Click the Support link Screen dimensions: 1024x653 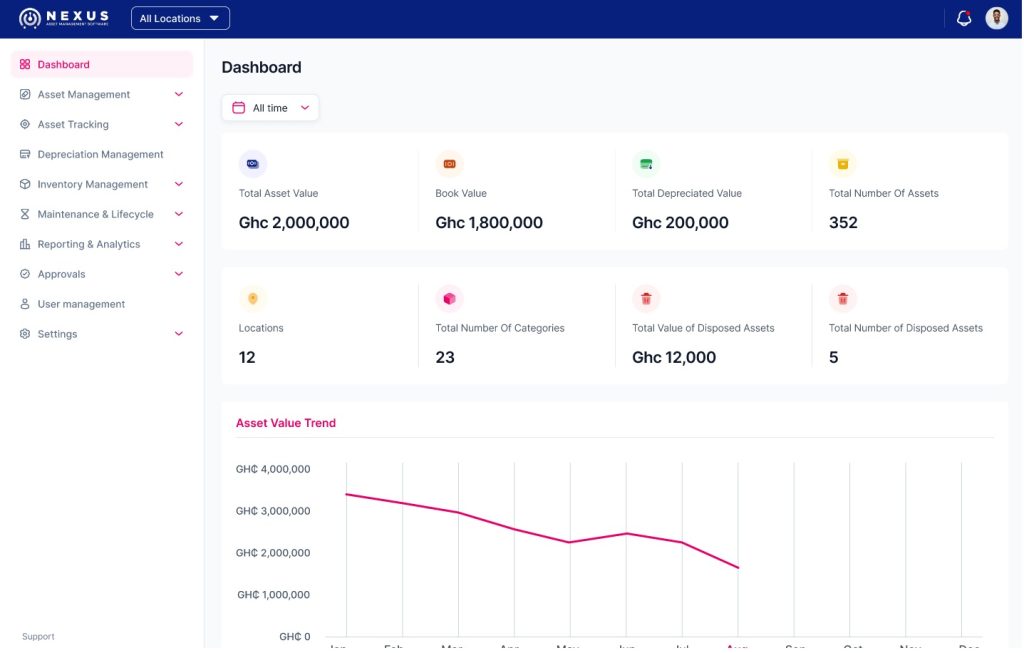38,637
